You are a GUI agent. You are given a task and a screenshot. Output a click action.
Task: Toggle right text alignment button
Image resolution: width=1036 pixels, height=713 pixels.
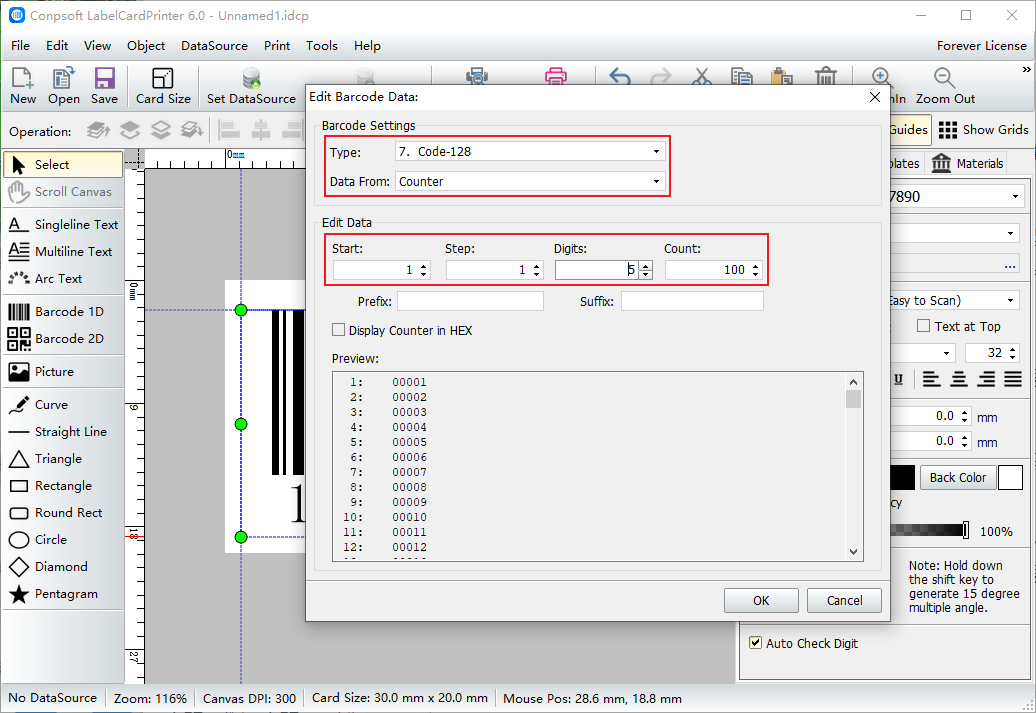point(986,379)
